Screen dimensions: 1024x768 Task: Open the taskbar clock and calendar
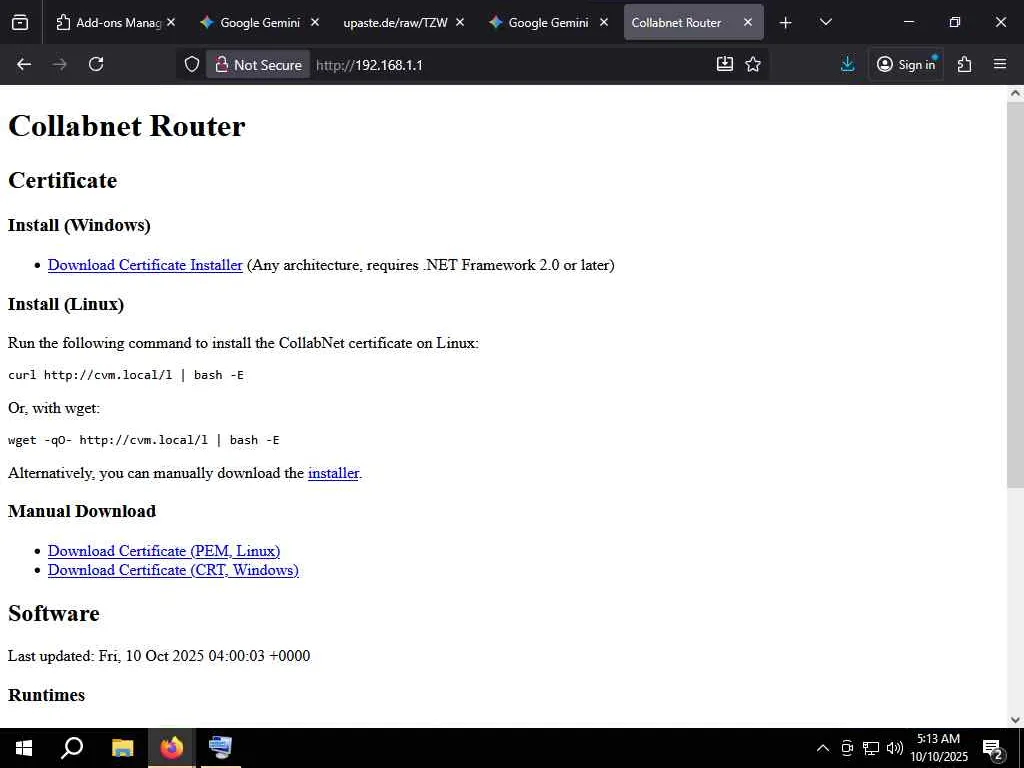(x=939, y=748)
